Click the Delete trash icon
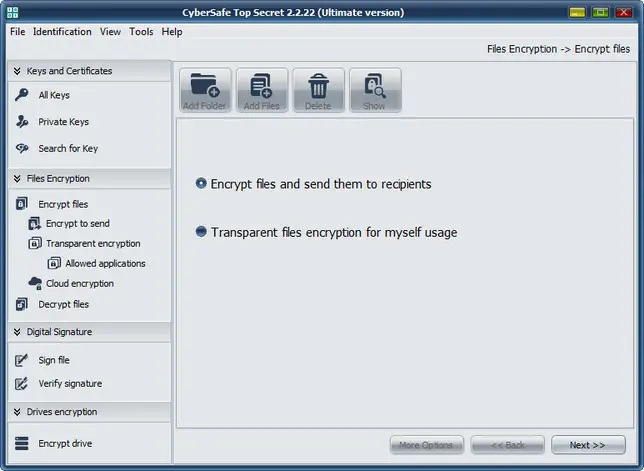 point(318,90)
